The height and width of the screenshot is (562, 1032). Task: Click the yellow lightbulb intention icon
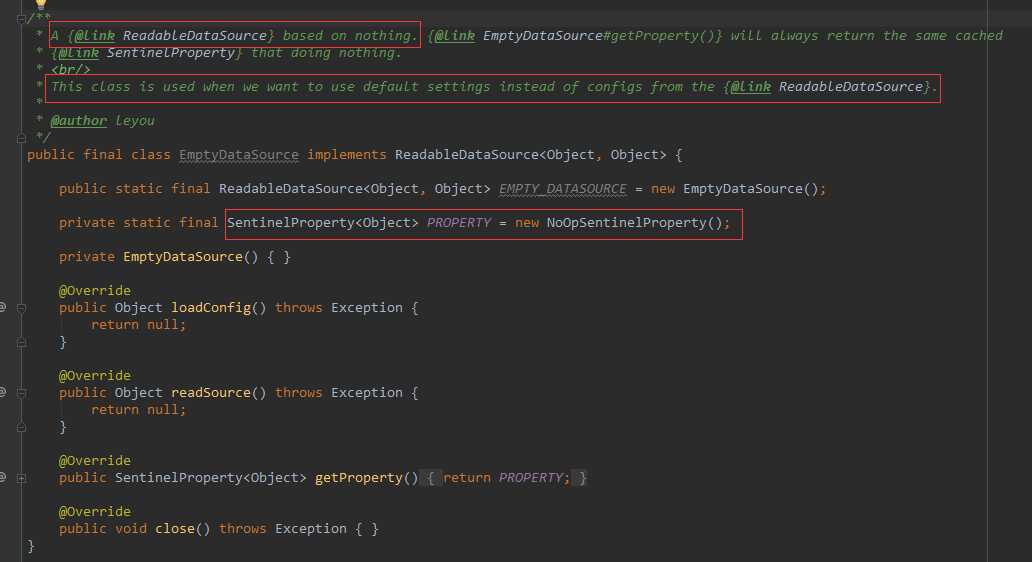point(41,4)
